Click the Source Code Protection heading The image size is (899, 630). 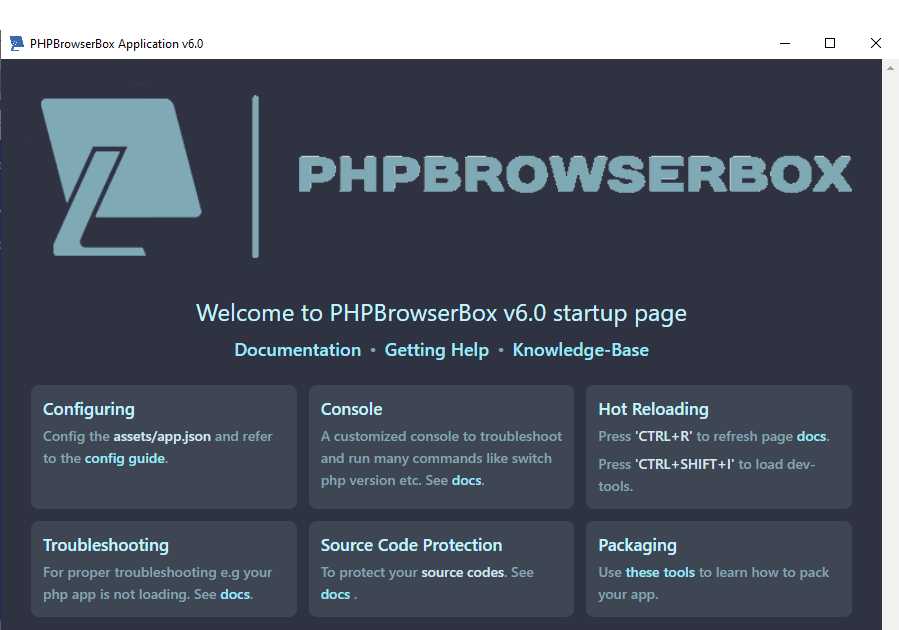point(411,545)
